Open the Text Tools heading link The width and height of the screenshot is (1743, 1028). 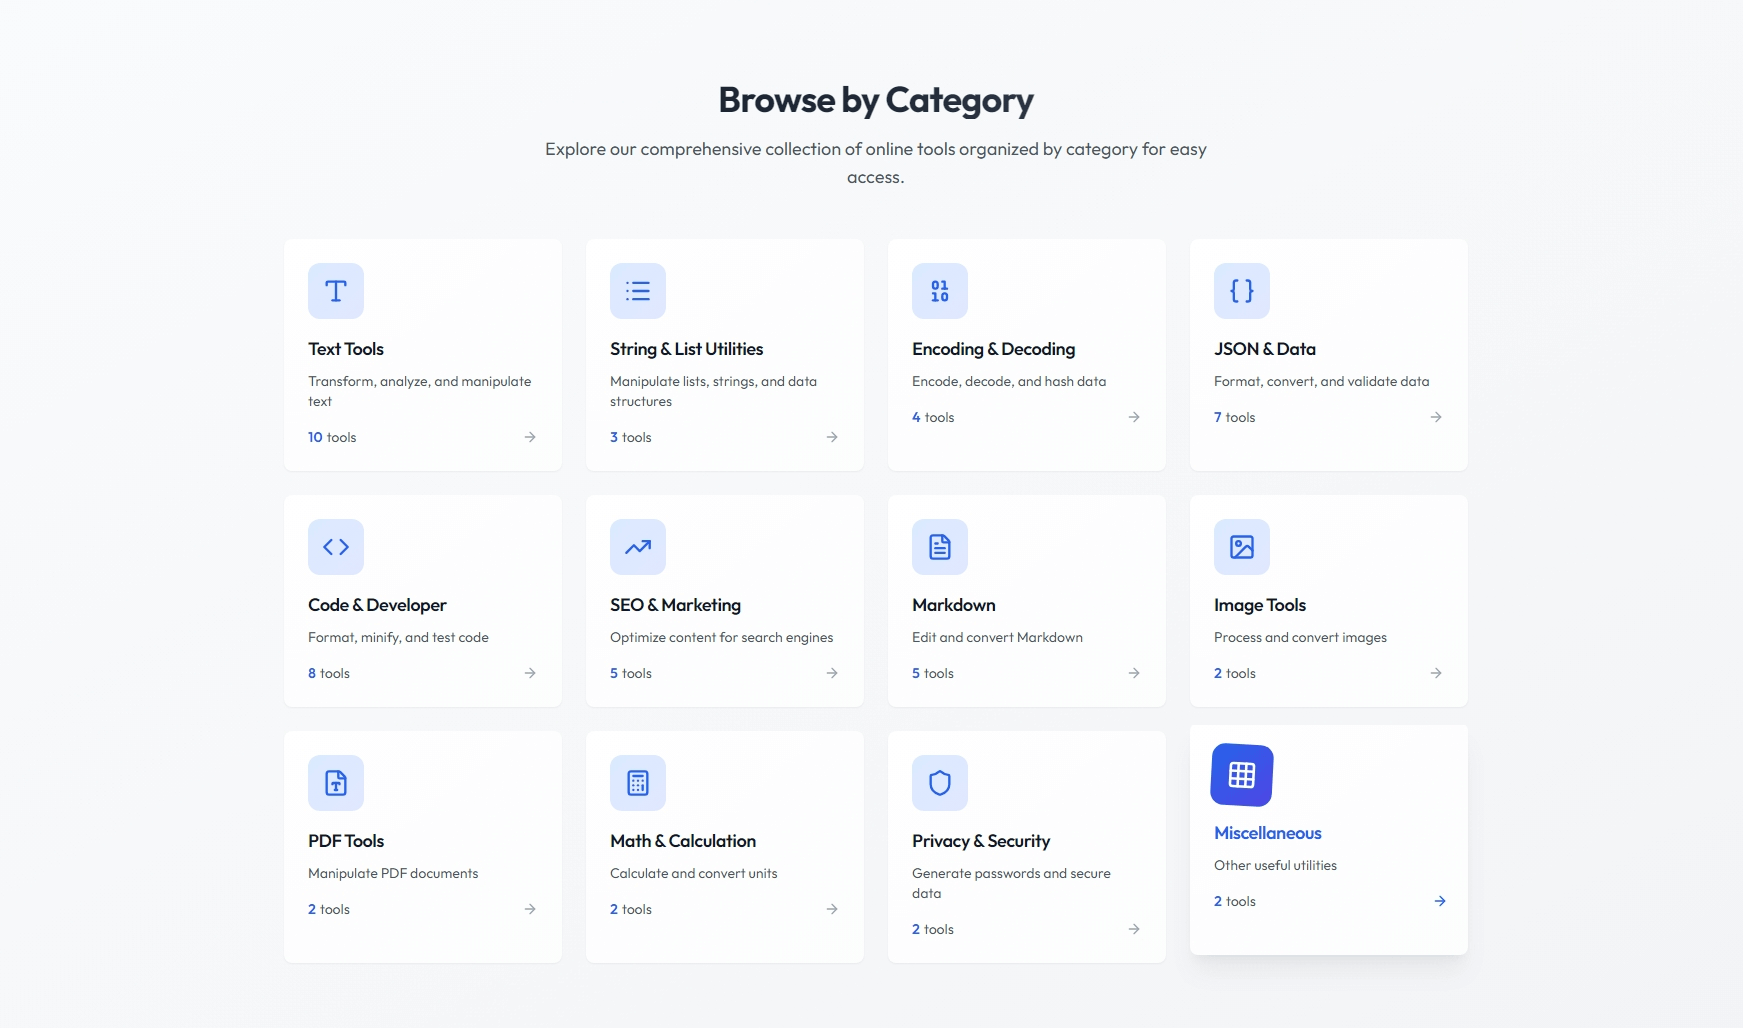click(x=346, y=349)
